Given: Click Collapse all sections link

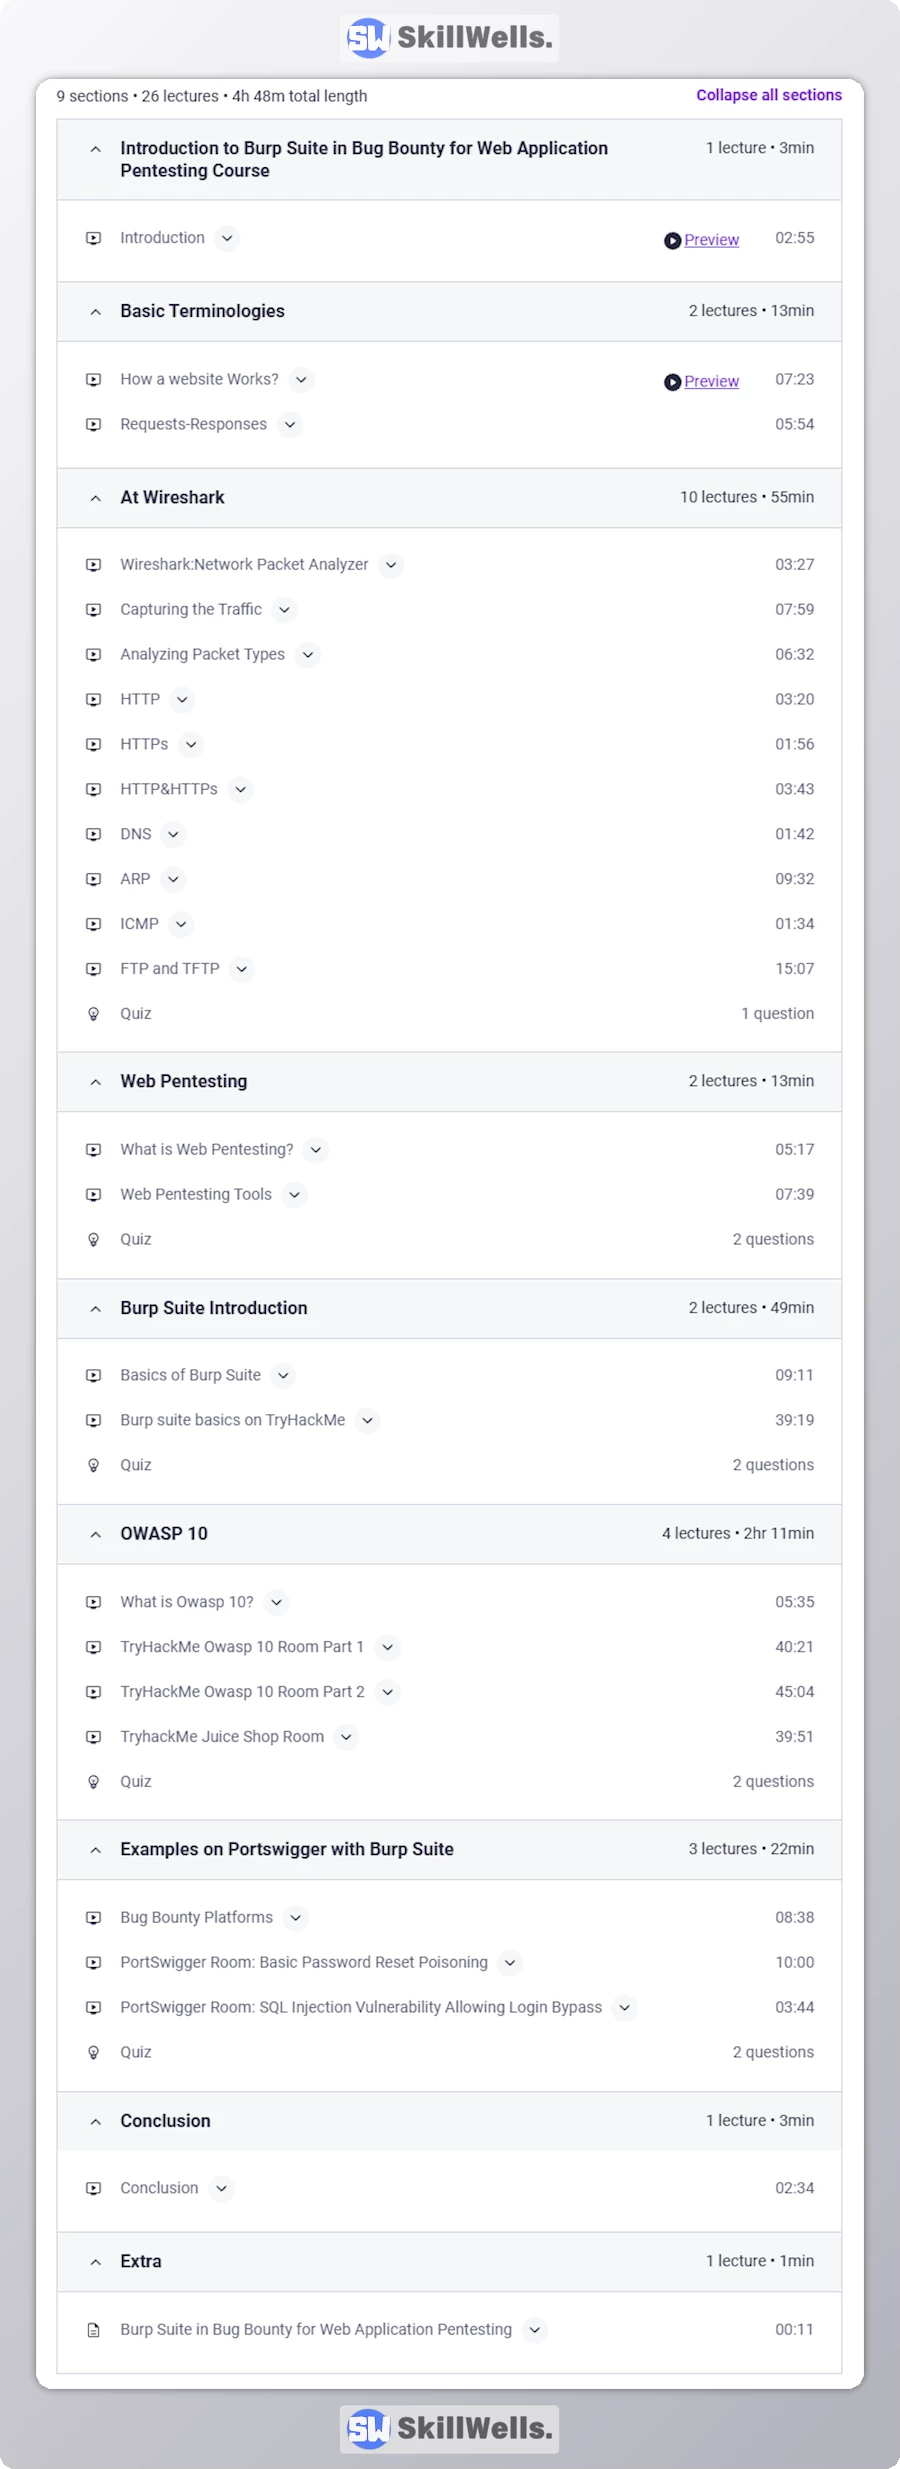Looking at the screenshot, I should click(x=768, y=95).
